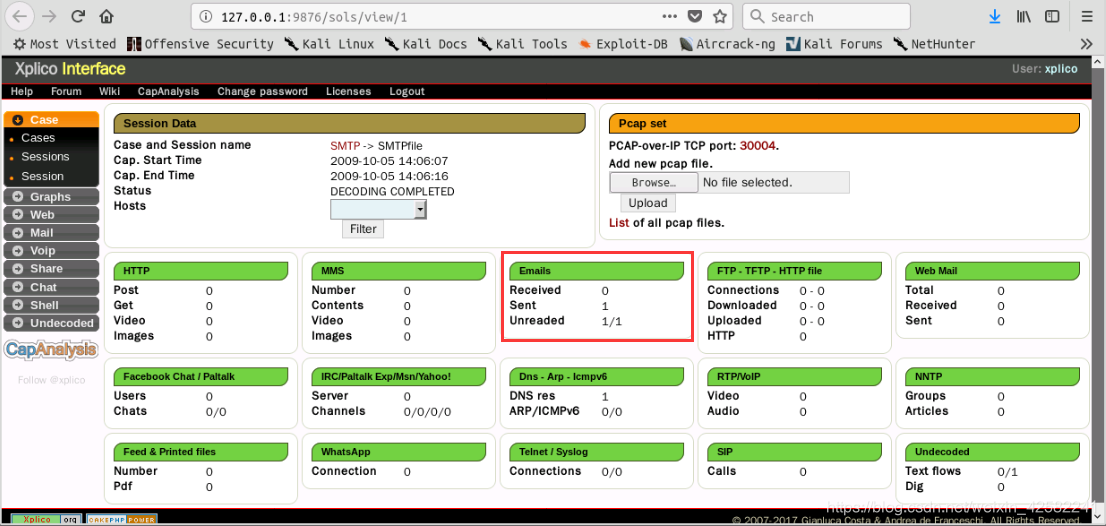Click the browser forward arrow

click(x=49, y=16)
